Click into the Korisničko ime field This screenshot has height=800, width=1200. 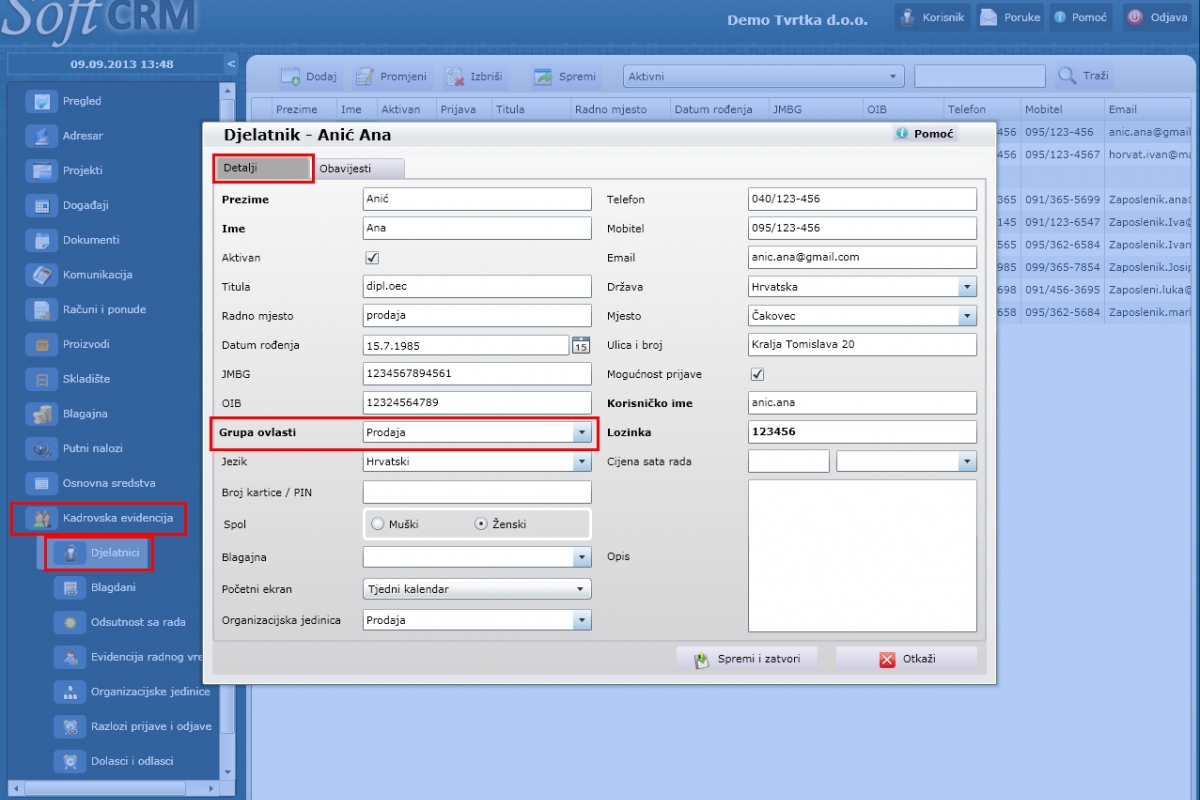pyautogui.click(x=862, y=403)
